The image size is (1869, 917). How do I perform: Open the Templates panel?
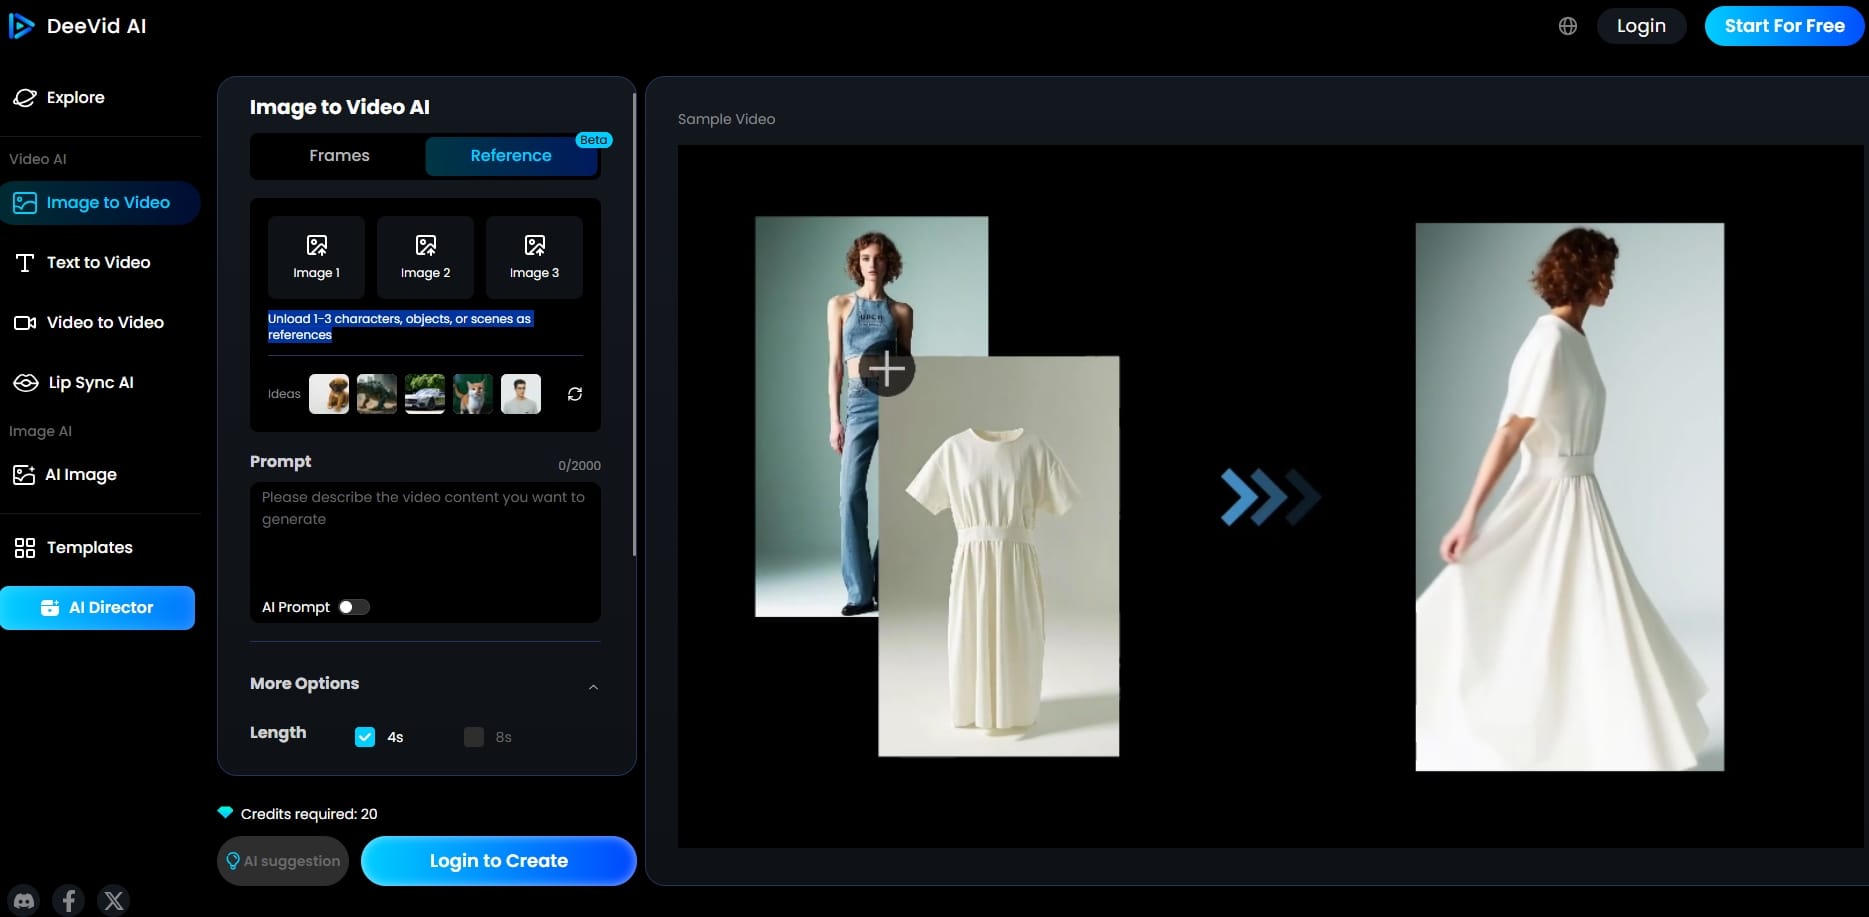click(89, 547)
